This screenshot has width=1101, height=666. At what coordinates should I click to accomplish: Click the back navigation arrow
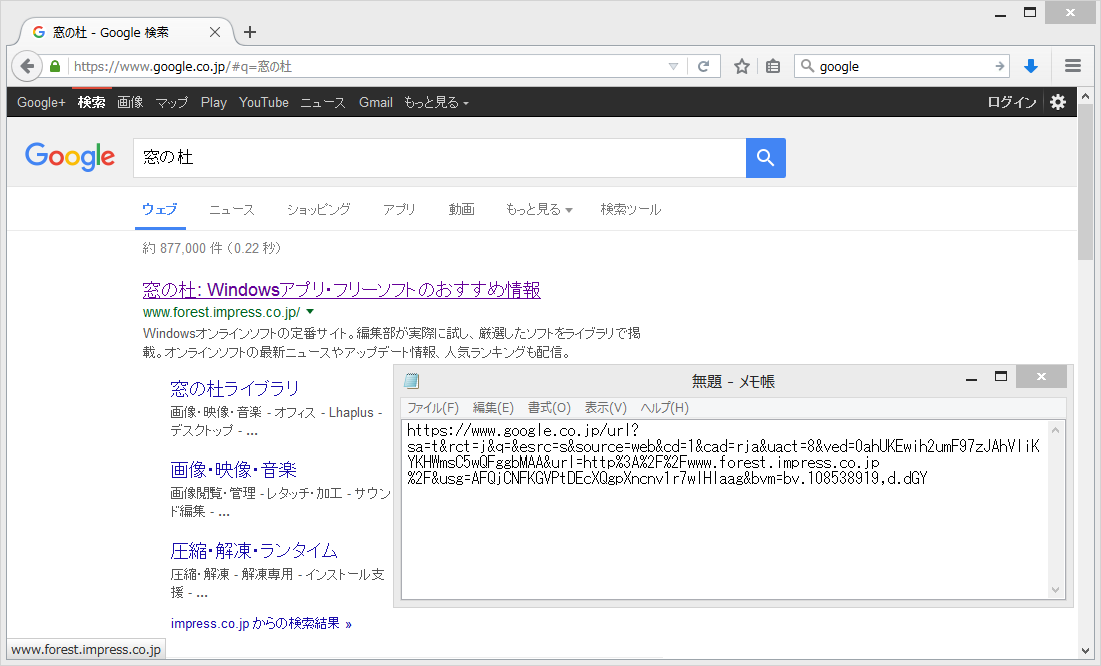(x=27, y=65)
